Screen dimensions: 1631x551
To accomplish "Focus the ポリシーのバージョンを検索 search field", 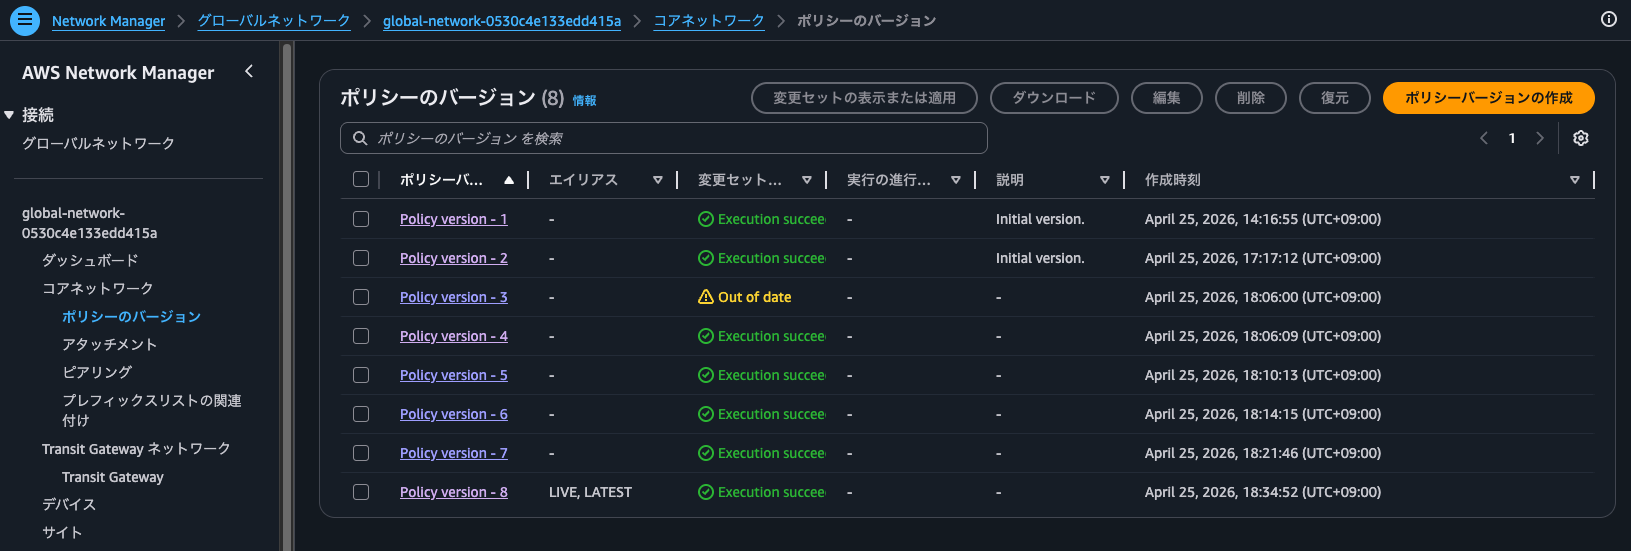I will click(664, 138).
